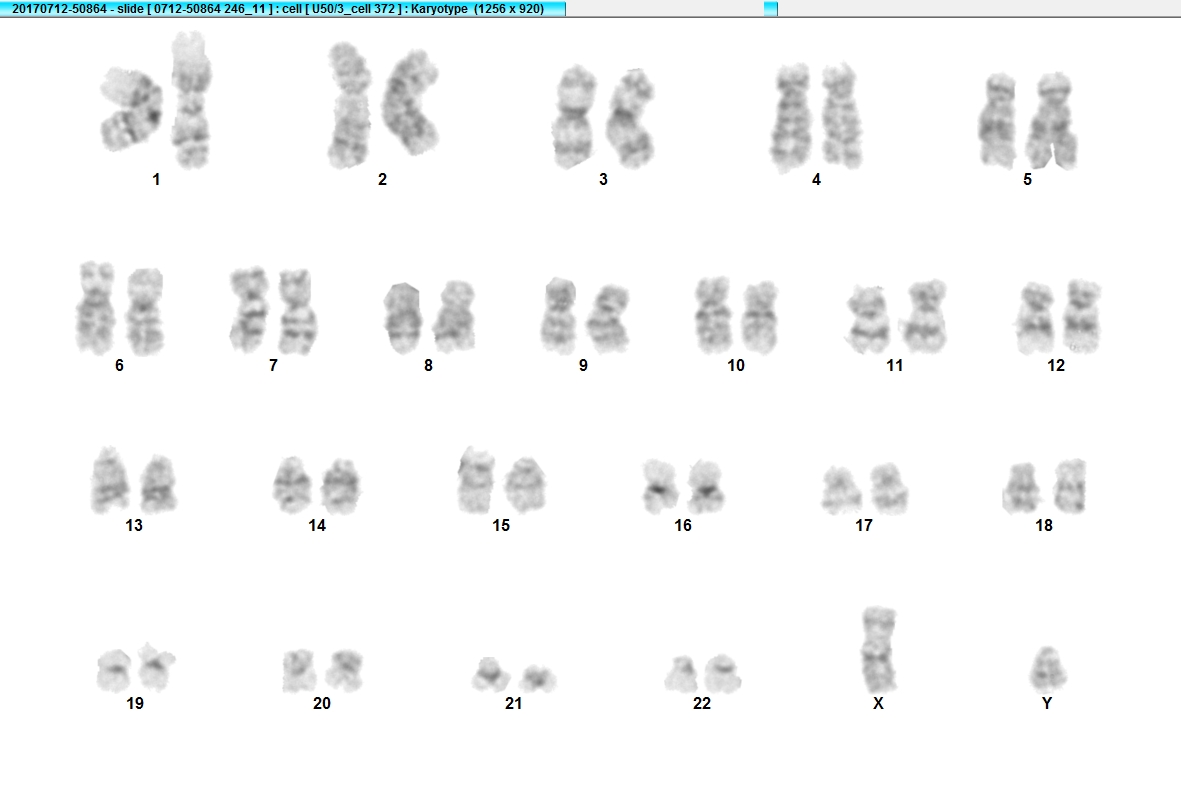Screen dimensions: 1181x809
Task: Click the label '20'
Action: [x=322, y=703]
